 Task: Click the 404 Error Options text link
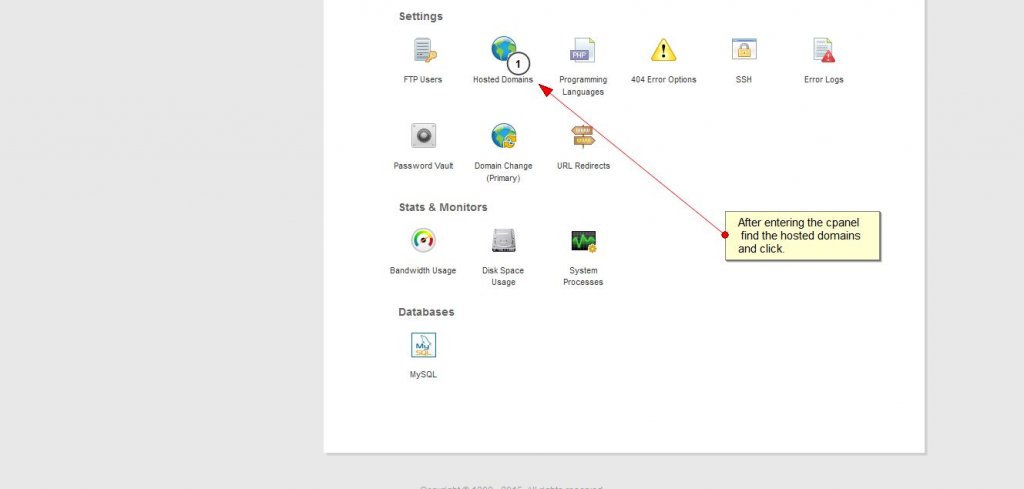pos(664,80)
